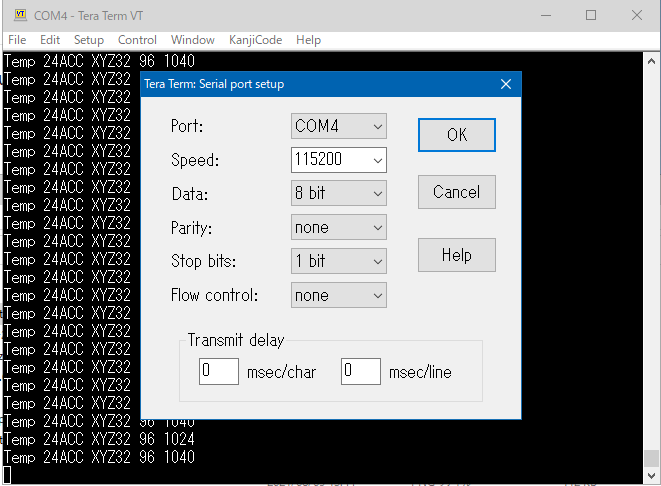Image resolution: width=661 pixels, height=486 pixels.
Task: Open the Edit menu
Action: 50,40
